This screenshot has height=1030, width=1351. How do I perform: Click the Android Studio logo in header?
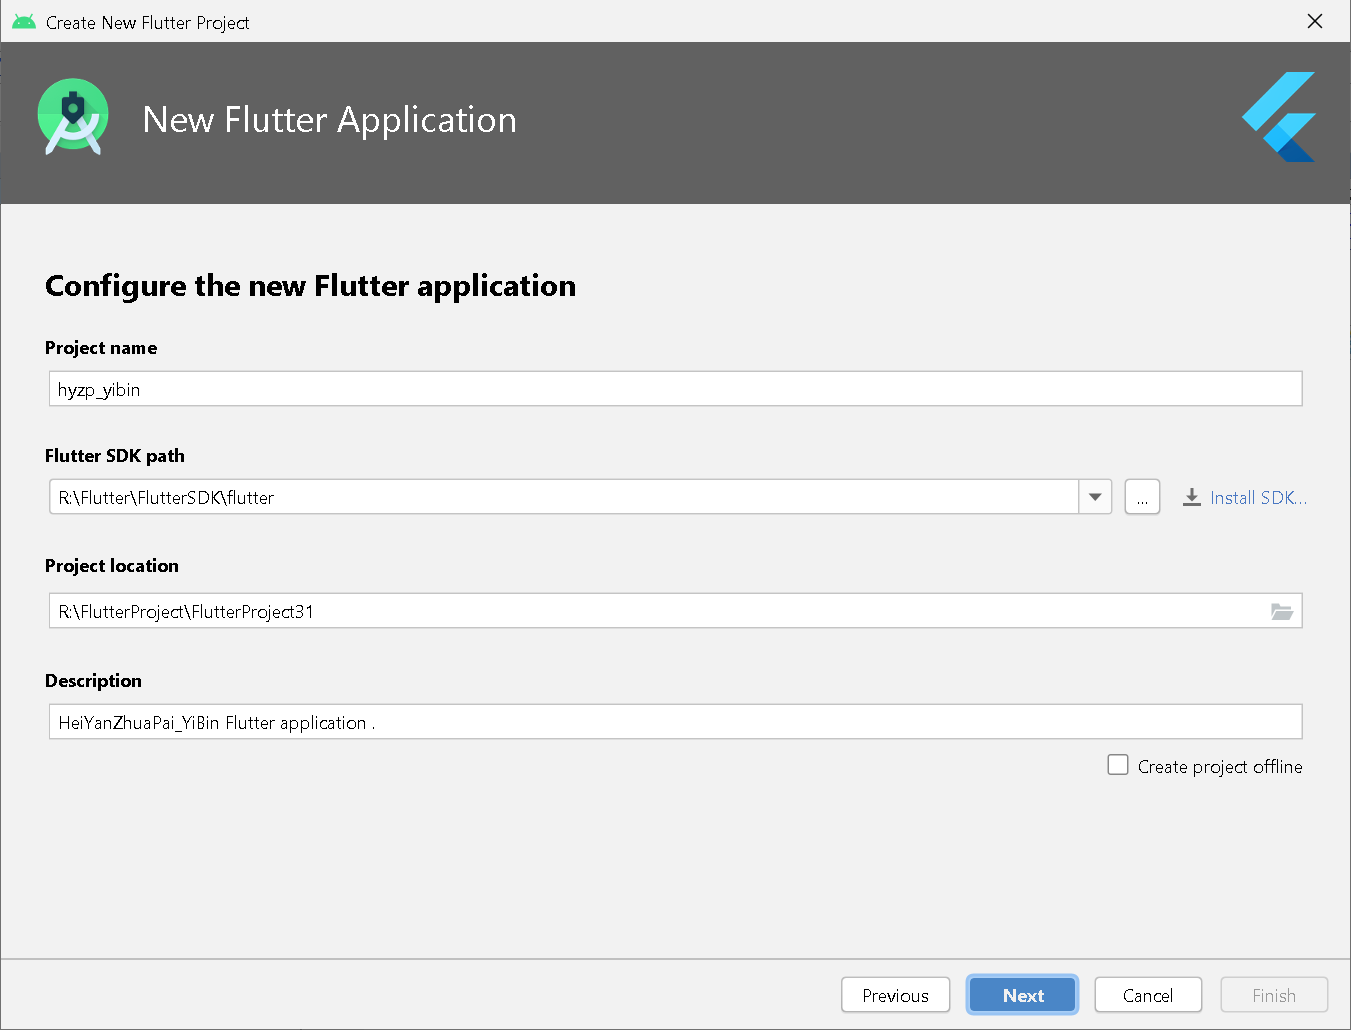pos(73,117)
